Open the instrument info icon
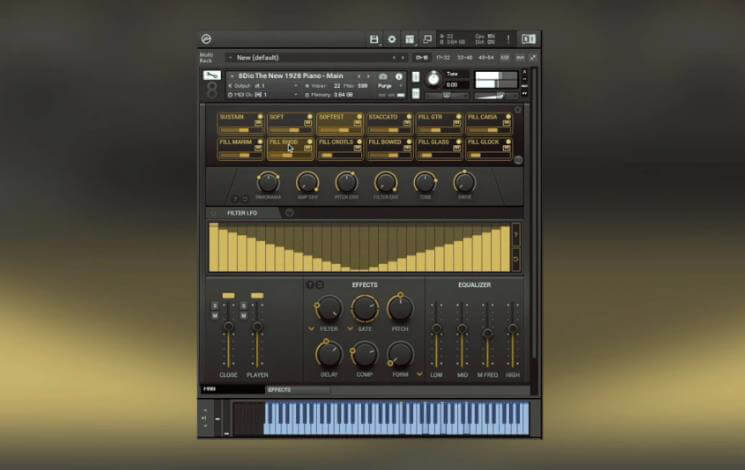 tap(398, 76)
